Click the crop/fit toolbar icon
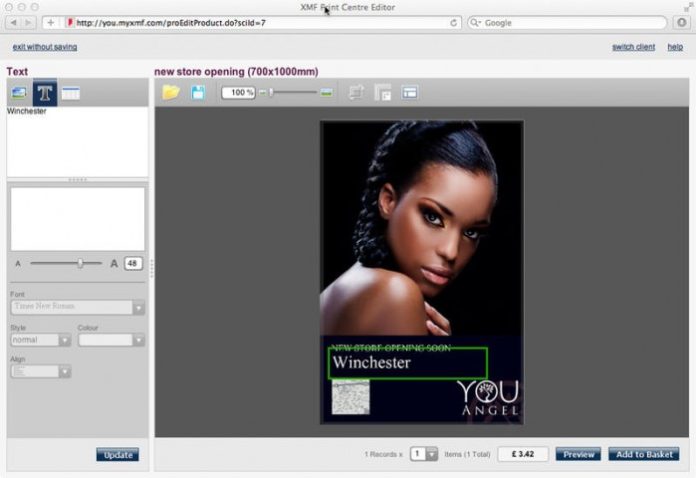 coord(356,92)
